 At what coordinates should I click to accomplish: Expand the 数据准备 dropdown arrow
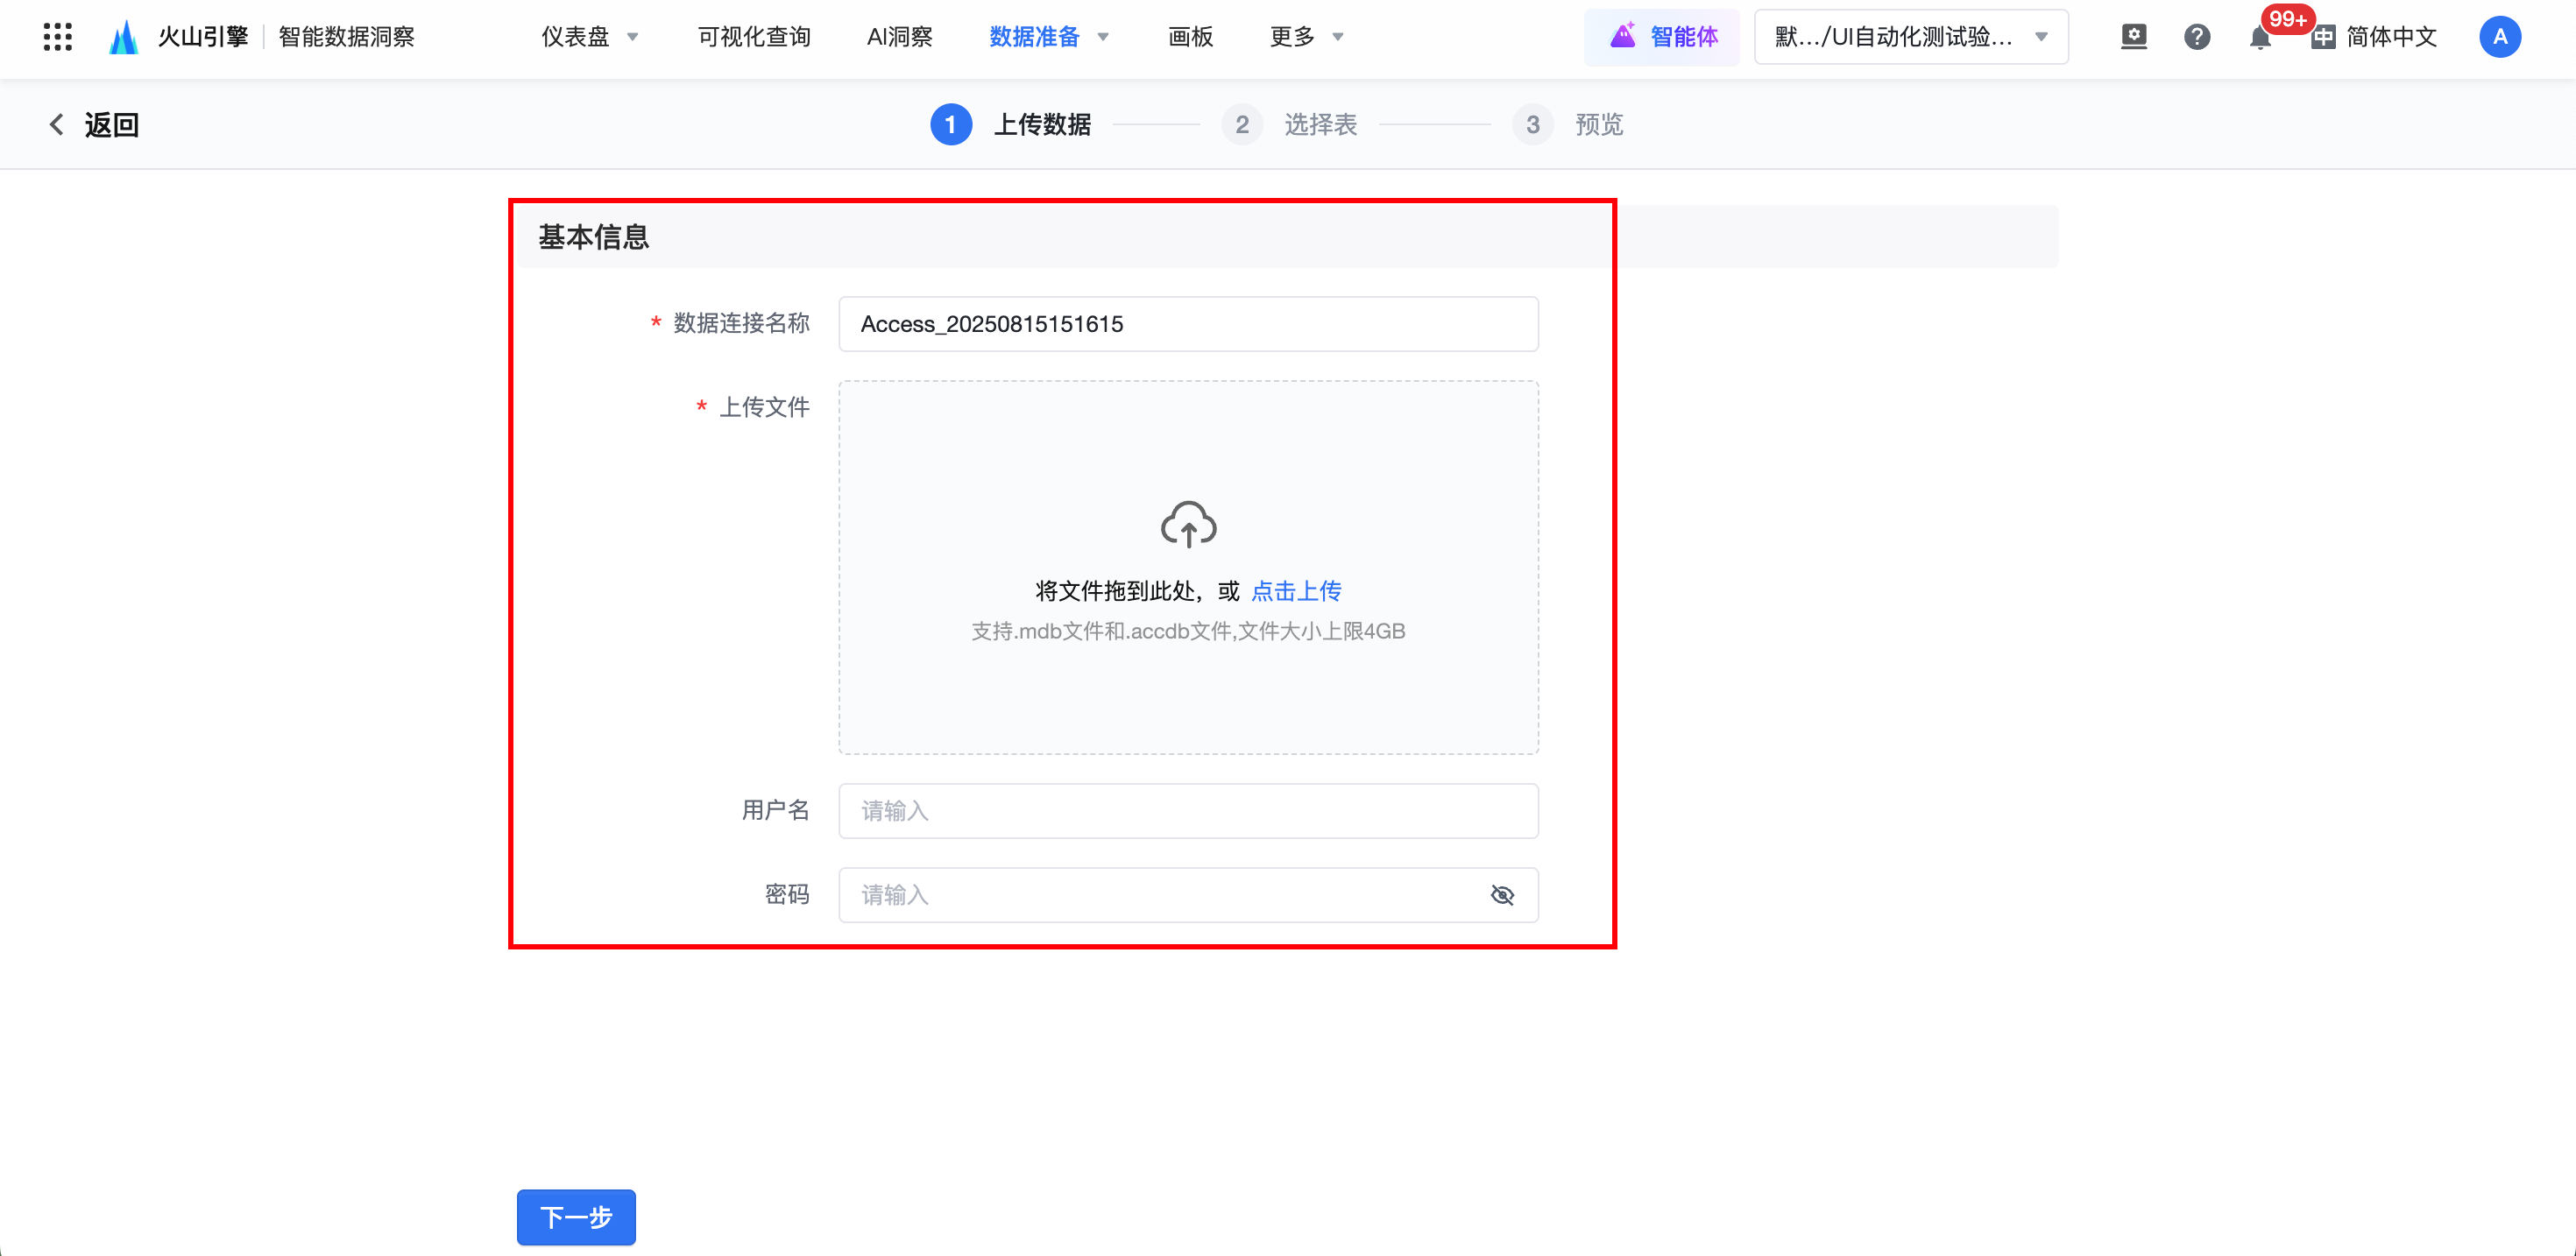click(1103, 37)
